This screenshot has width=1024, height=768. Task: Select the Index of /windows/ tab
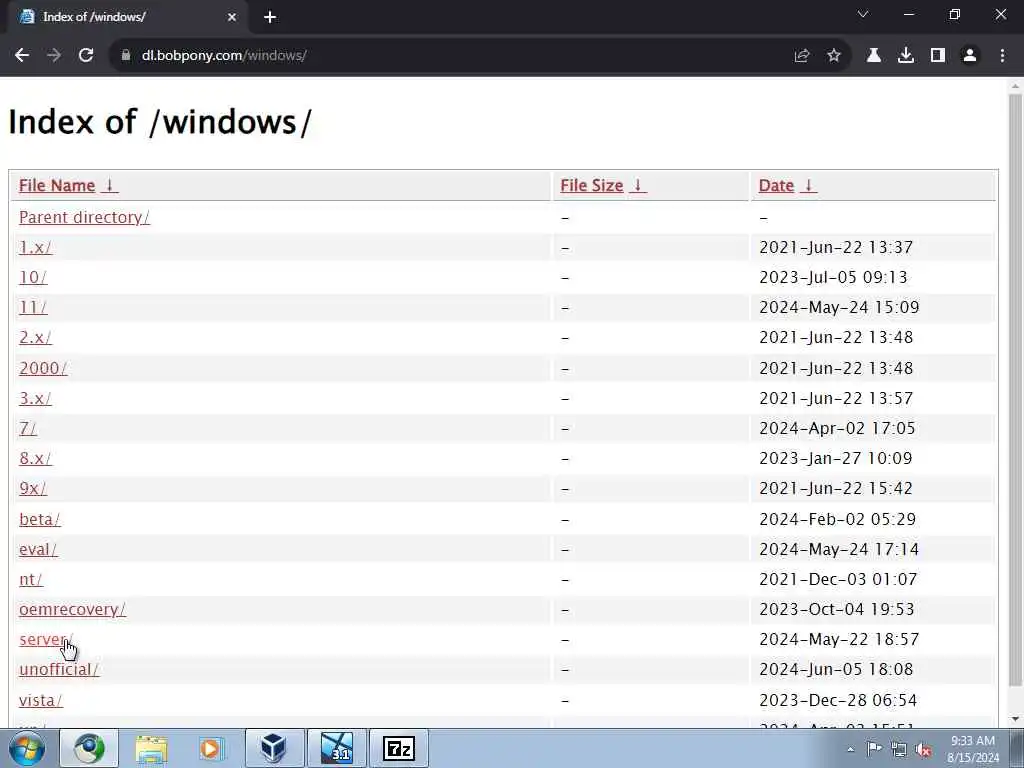coord(127,17)
